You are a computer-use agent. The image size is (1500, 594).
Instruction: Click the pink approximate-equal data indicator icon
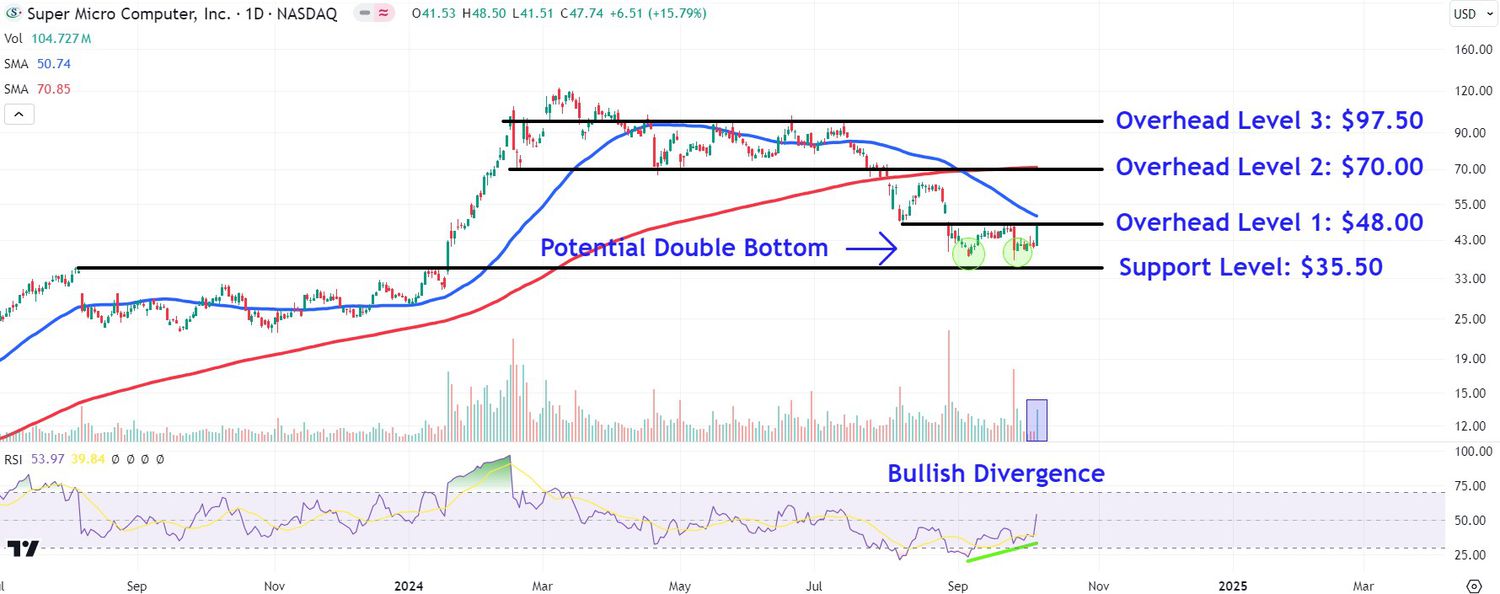tap(383, 14)
